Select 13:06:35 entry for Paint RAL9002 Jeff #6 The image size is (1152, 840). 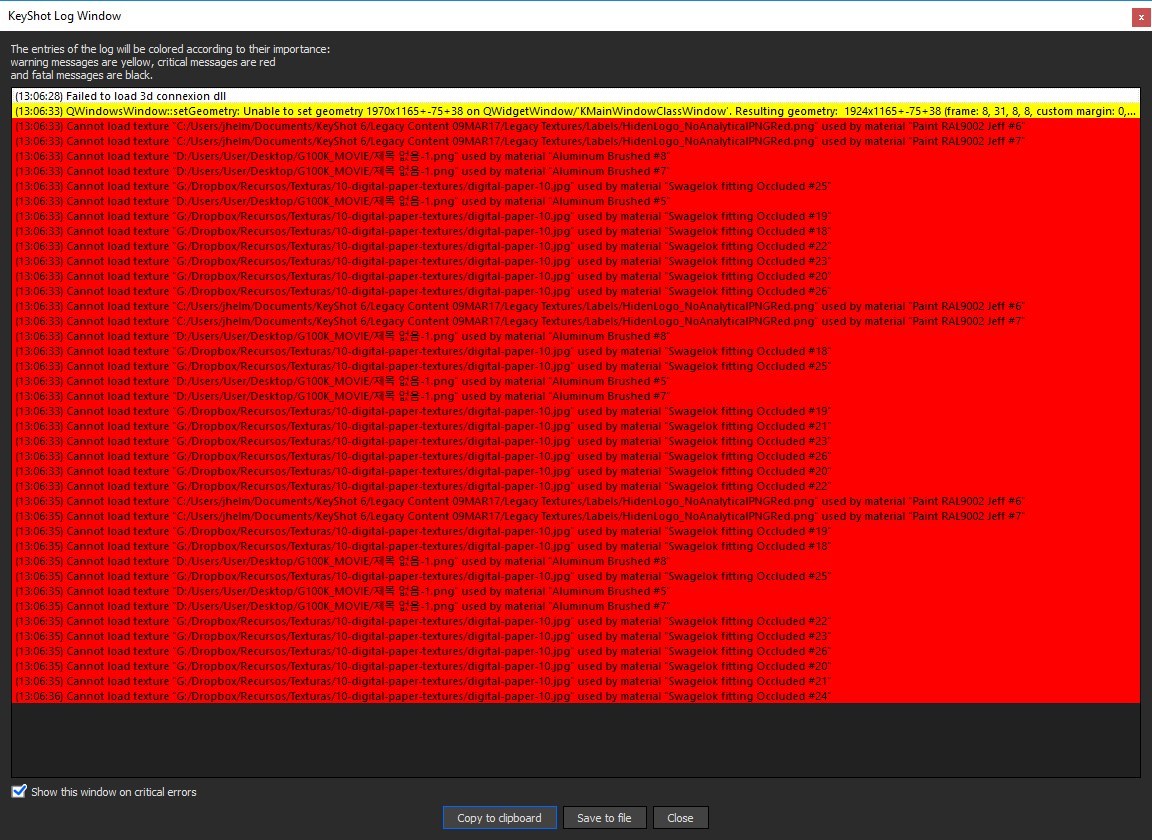point(576,501)
